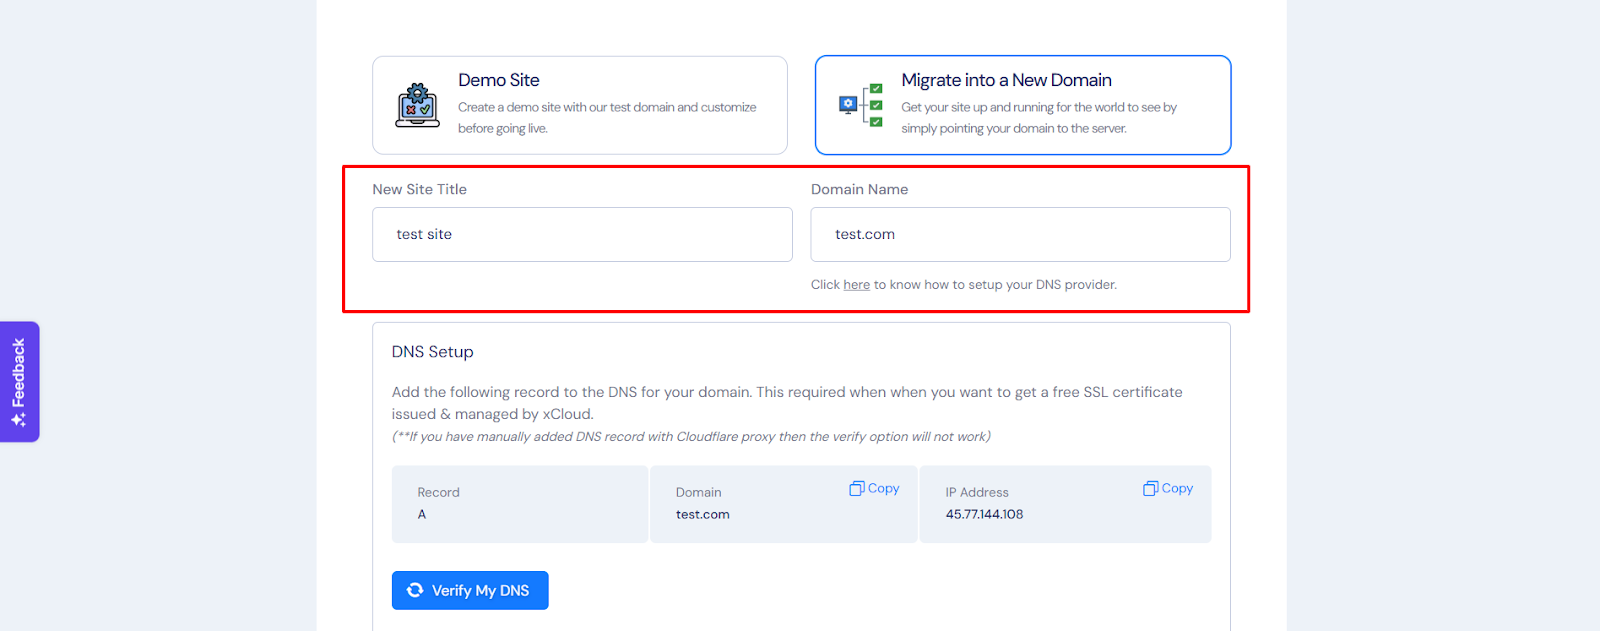Open the Feedback side tab
The width and height of the screenshot is (1600, 631).
click(19, 381)
